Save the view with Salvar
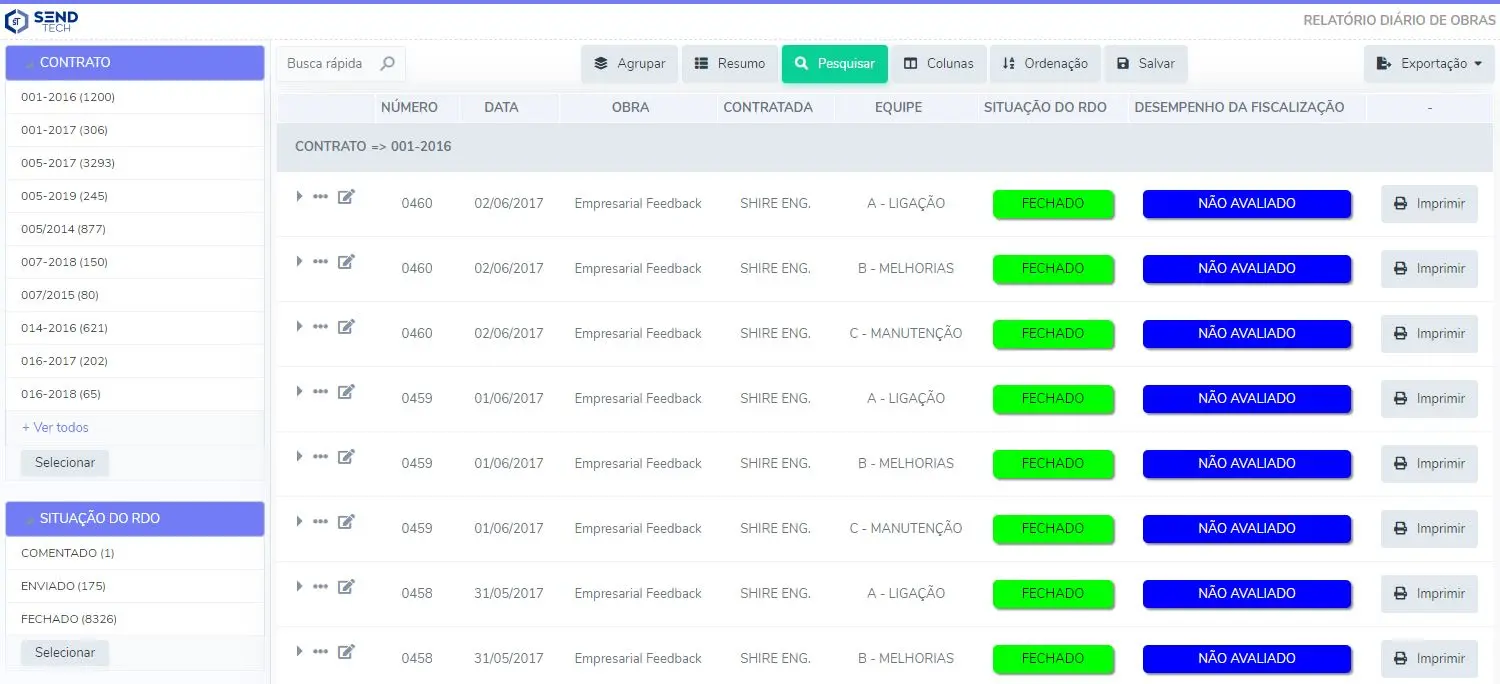1500x684 pixels. tap(1145, 63)
